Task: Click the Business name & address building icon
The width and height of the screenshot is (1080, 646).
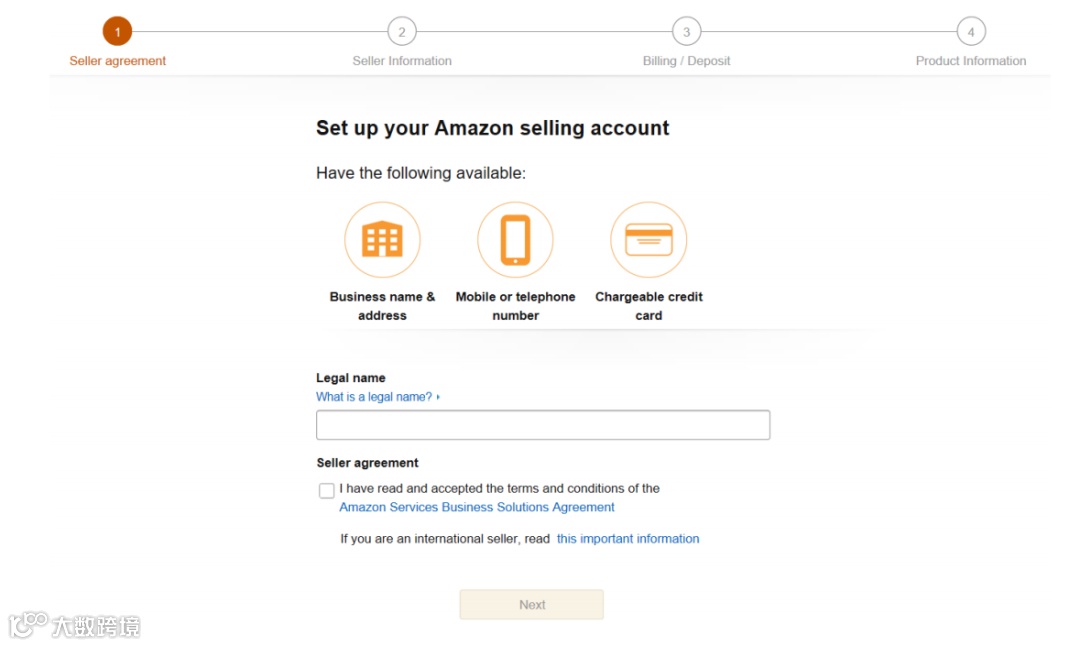Action: [x=382, y=240]
